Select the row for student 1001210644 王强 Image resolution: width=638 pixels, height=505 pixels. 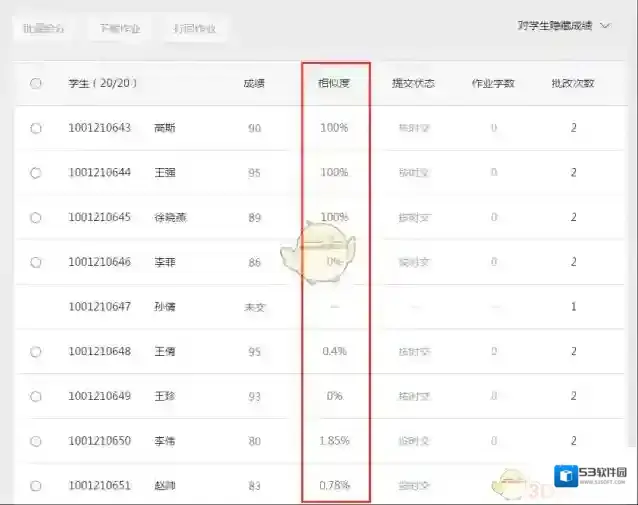point(36,173)
